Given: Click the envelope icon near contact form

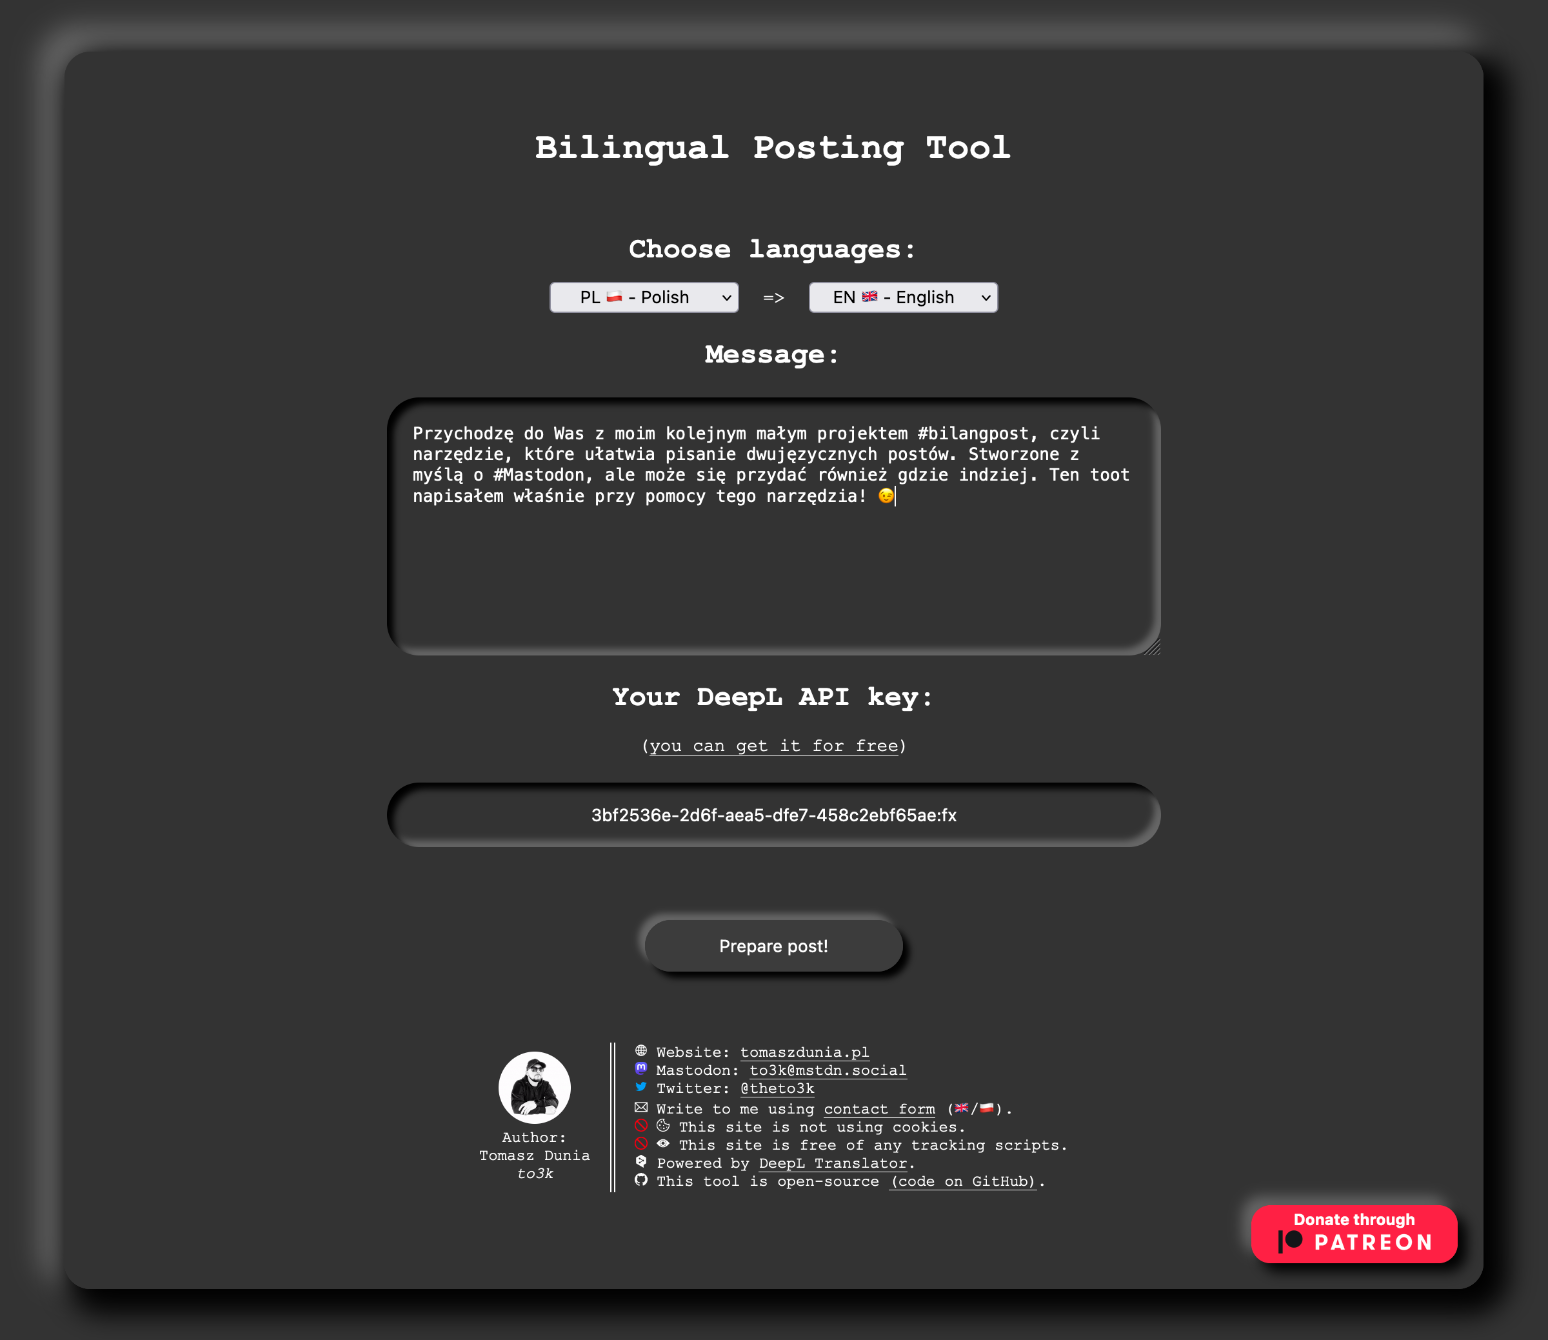Looking at the screenshot, I should tap(641, 1108).
